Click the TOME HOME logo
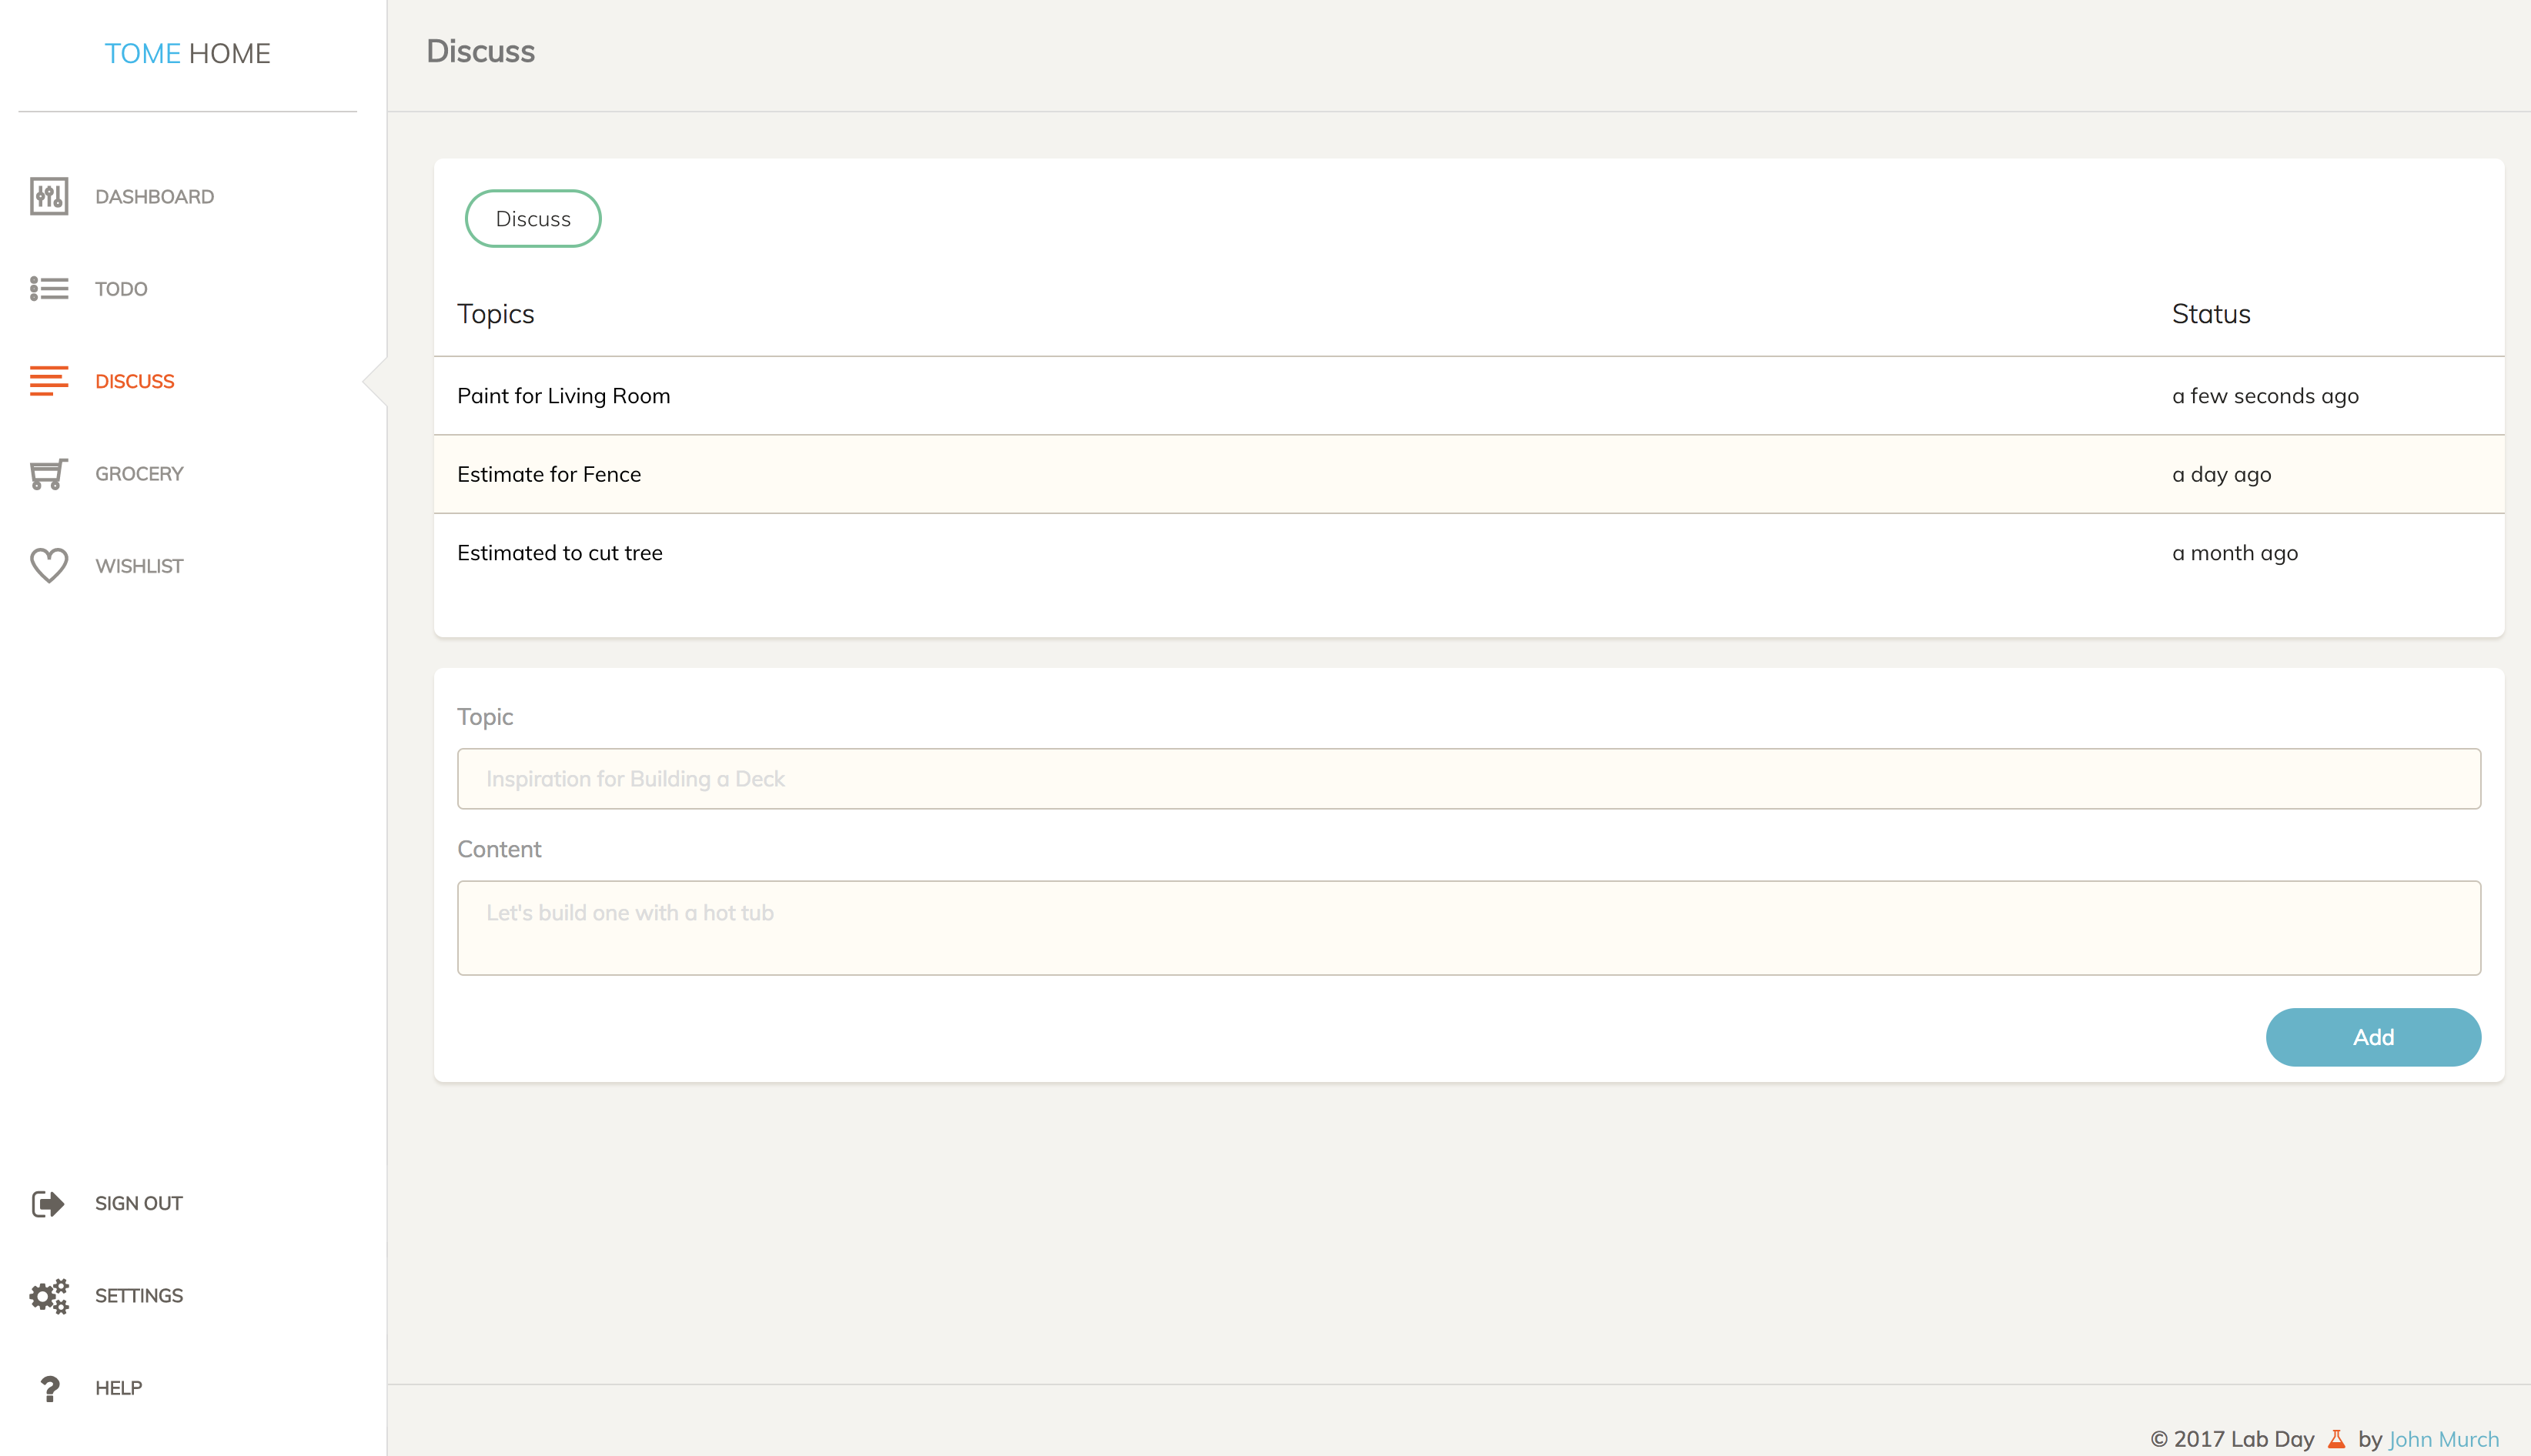This screenshot has height=1456, width=2531. pyautogui.click(x=188, y=53)
